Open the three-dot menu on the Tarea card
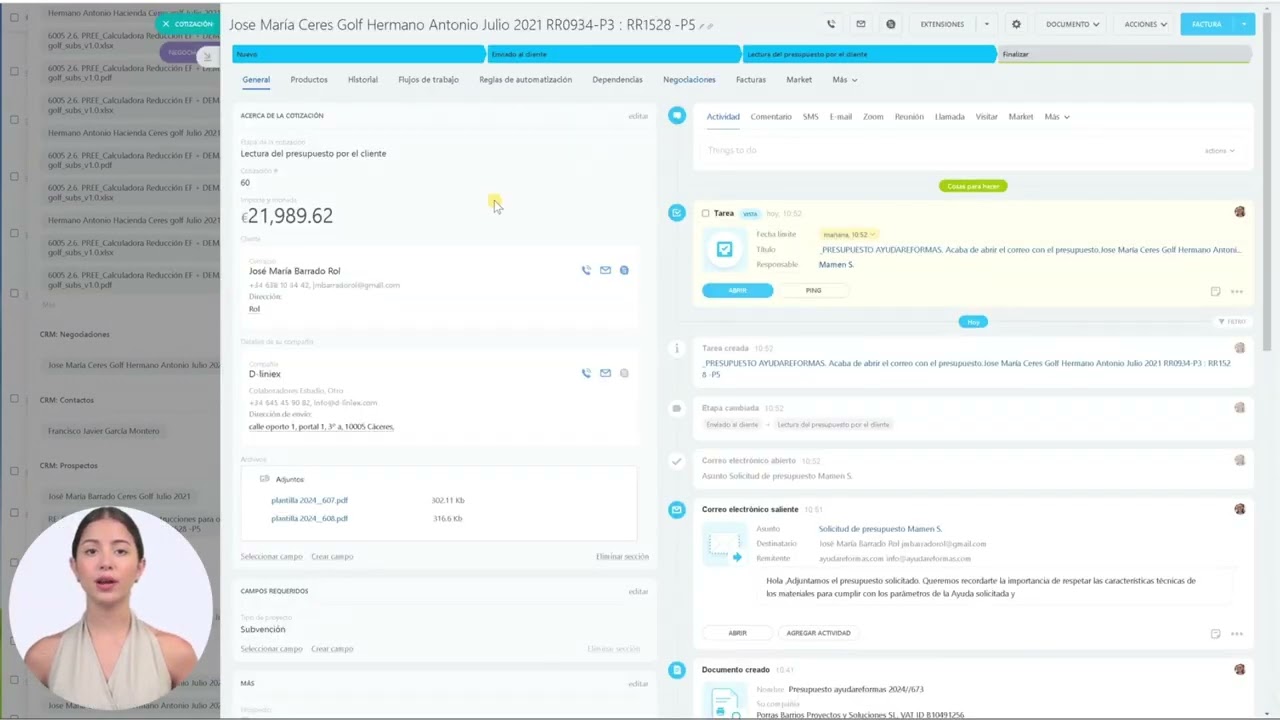 tap(1237, 292)
